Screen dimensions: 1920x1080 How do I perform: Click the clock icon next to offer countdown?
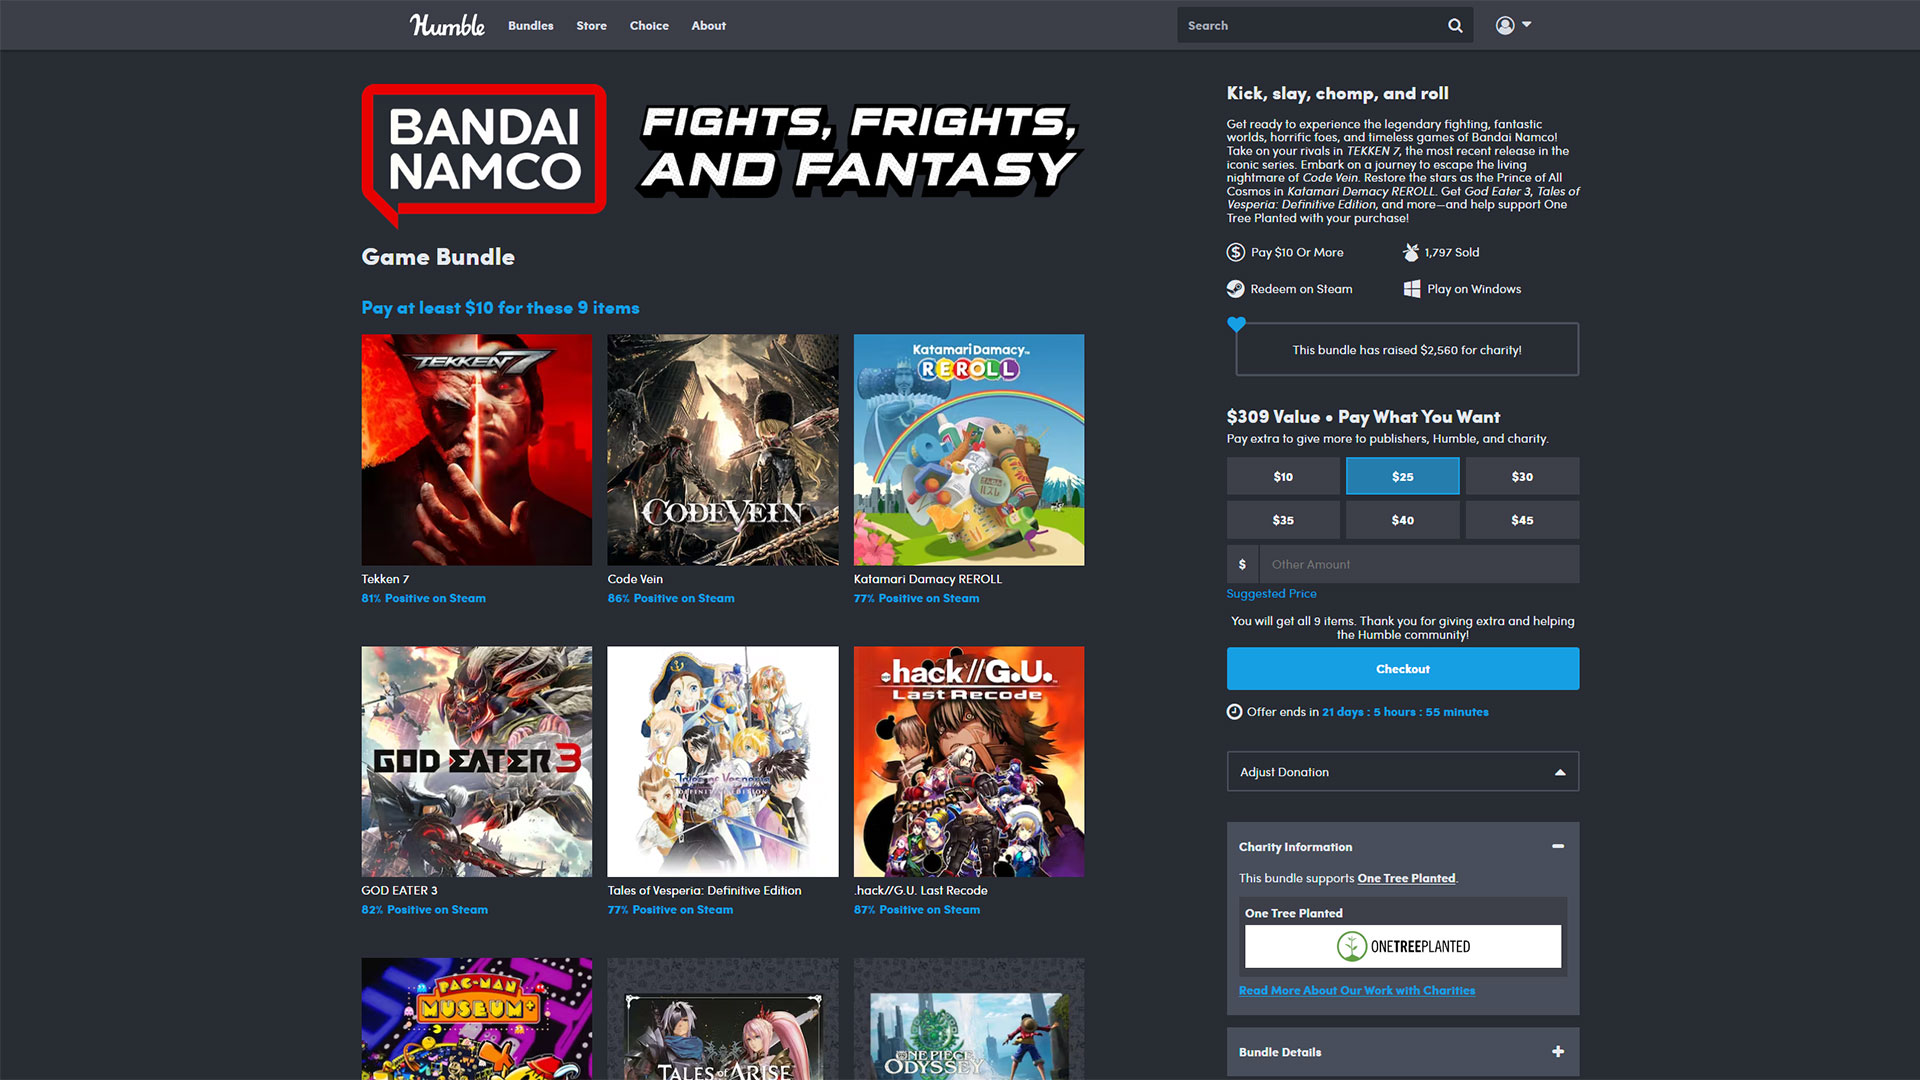pos(1233,711)
